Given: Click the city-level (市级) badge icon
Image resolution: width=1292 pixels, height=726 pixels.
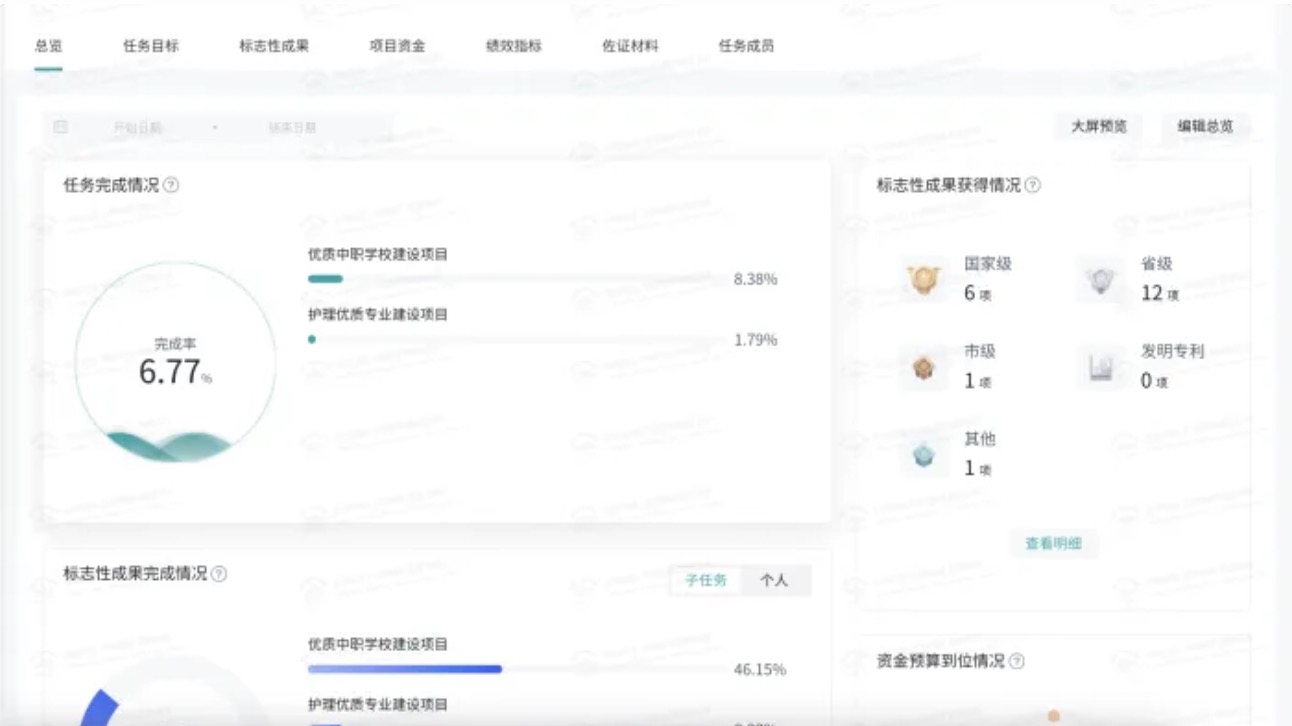Looking at the screenshot, I should coord(922,367).
